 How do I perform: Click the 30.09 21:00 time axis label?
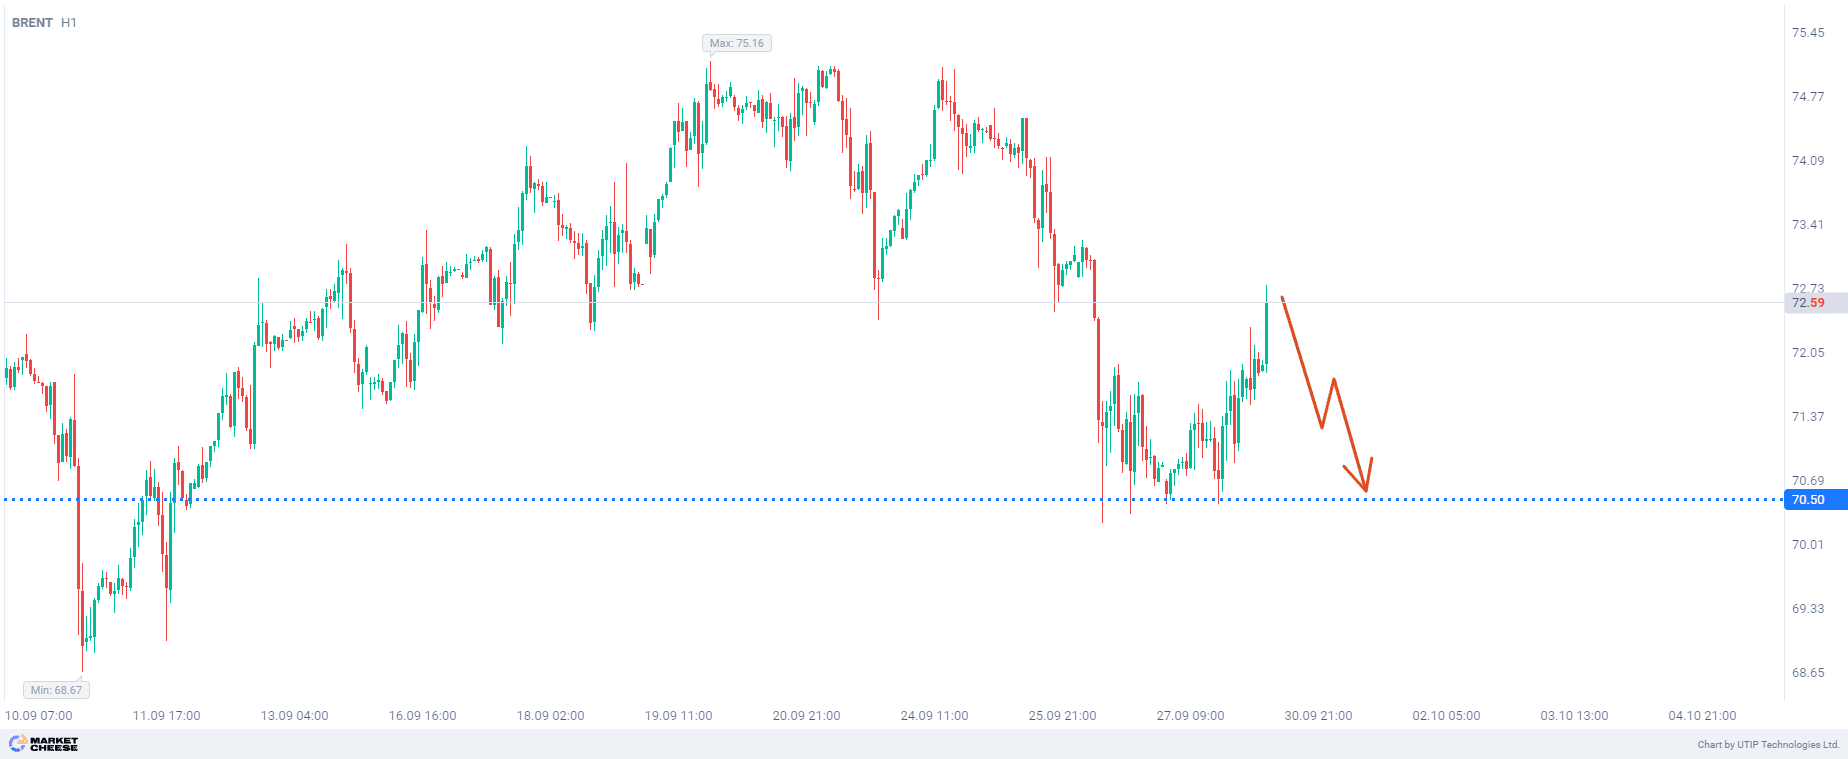(1318, 716)
